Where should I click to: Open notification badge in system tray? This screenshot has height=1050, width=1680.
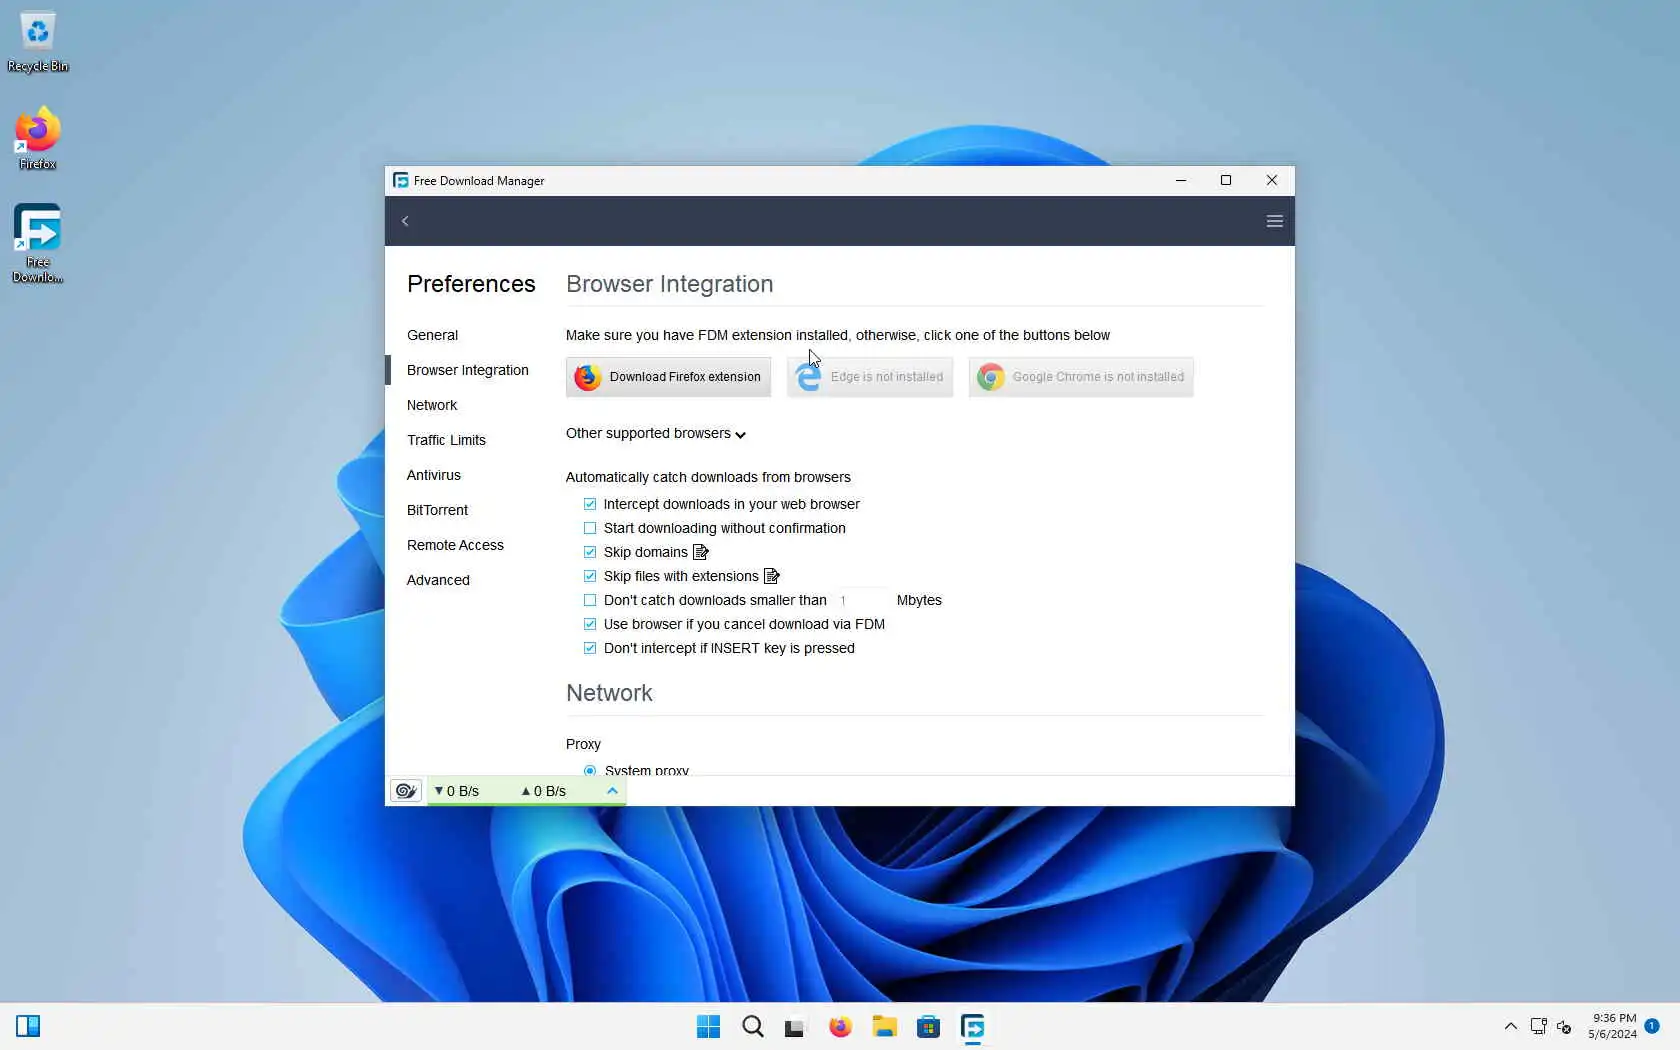(1652, 1026)
